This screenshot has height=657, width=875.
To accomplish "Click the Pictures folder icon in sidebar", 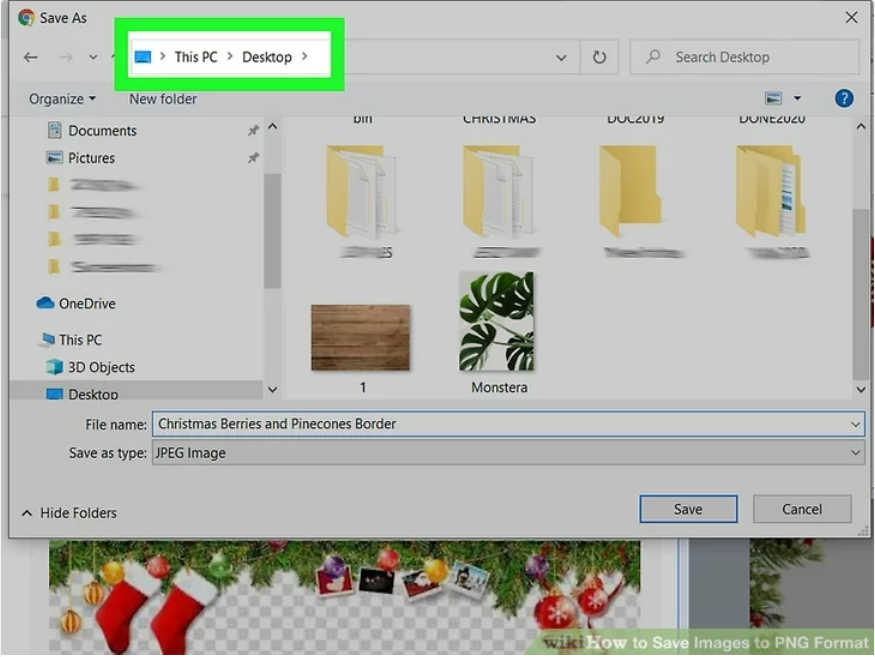I will 54,158.
